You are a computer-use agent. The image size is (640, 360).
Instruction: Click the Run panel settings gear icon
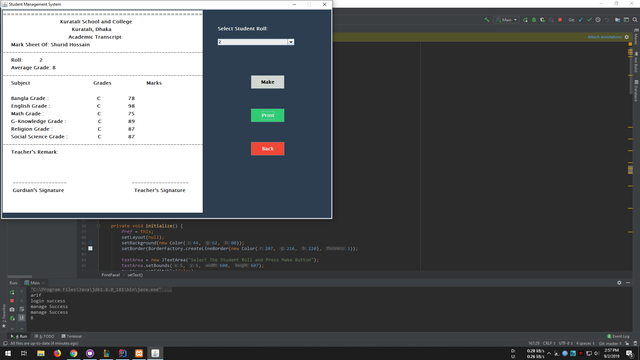(x=619, y=283)
